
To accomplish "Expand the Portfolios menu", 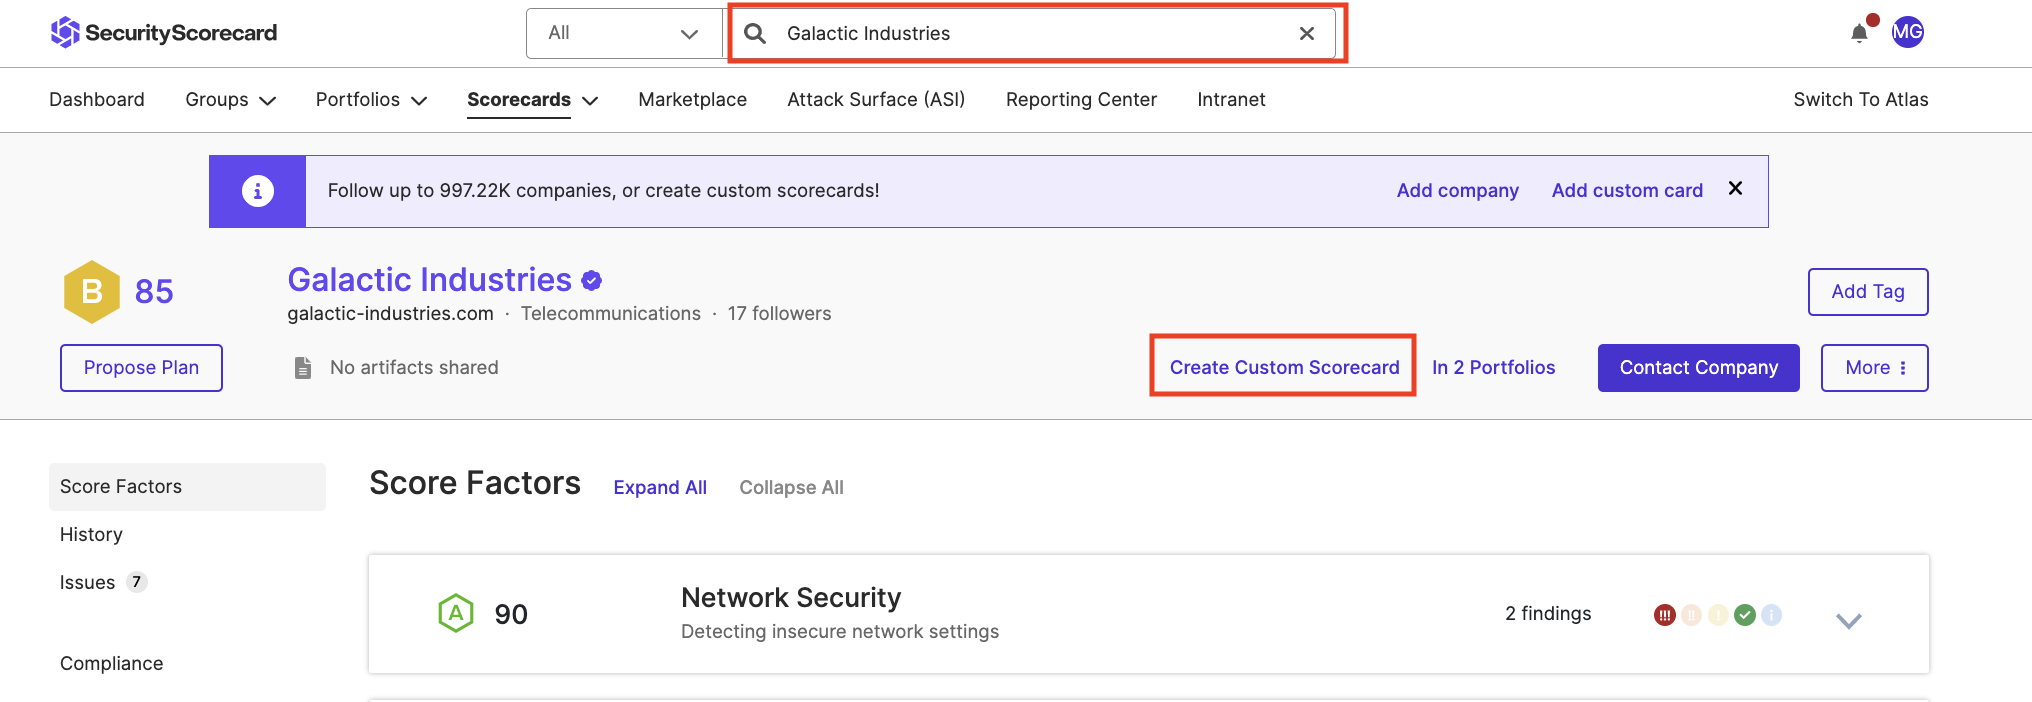I will 371,99.
